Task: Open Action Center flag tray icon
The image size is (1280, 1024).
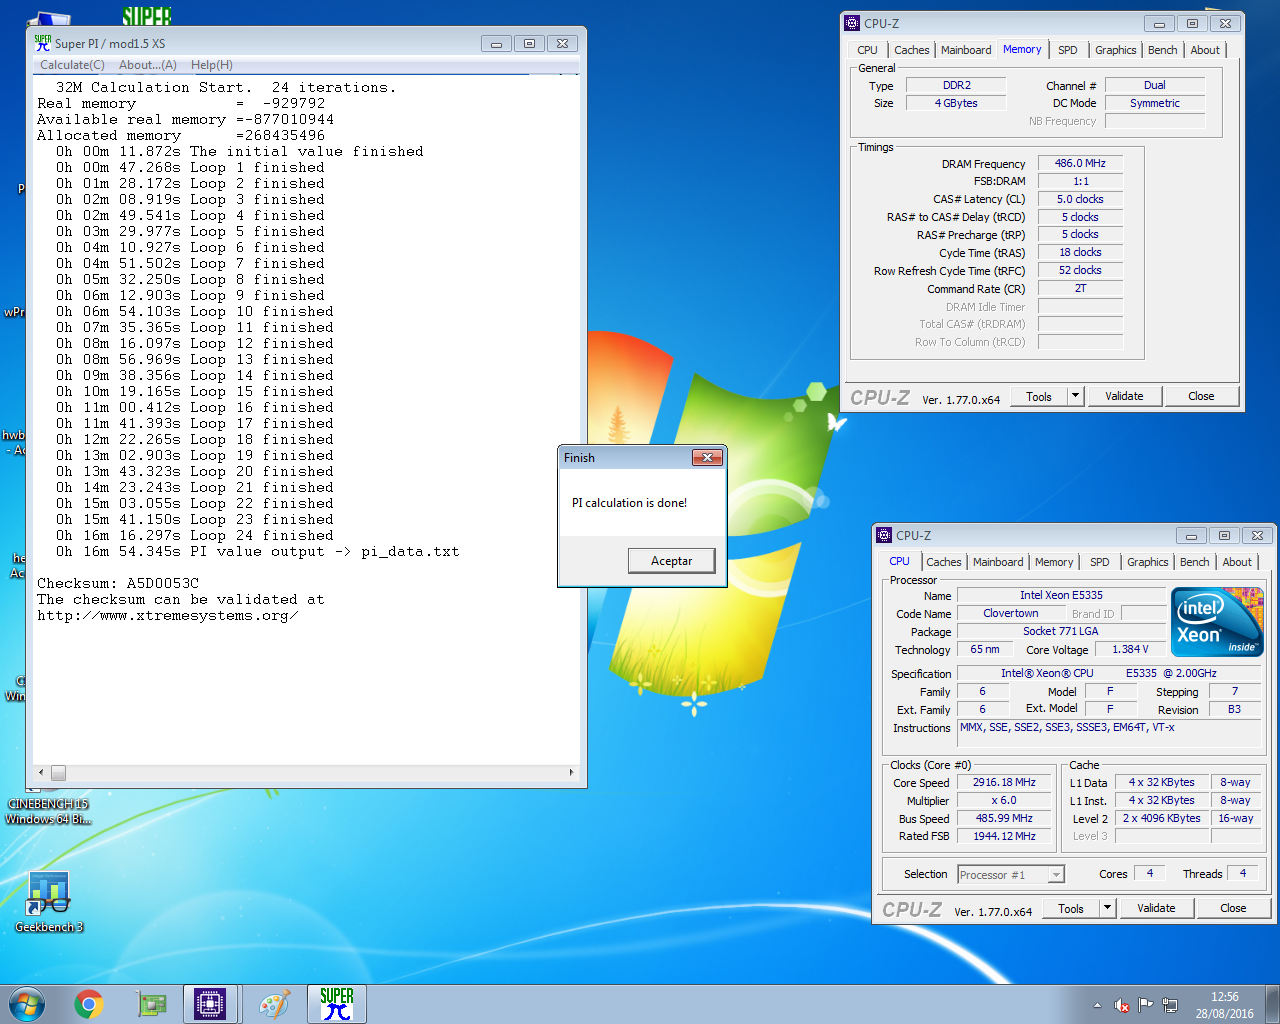Action: tap(1145, 1005)
